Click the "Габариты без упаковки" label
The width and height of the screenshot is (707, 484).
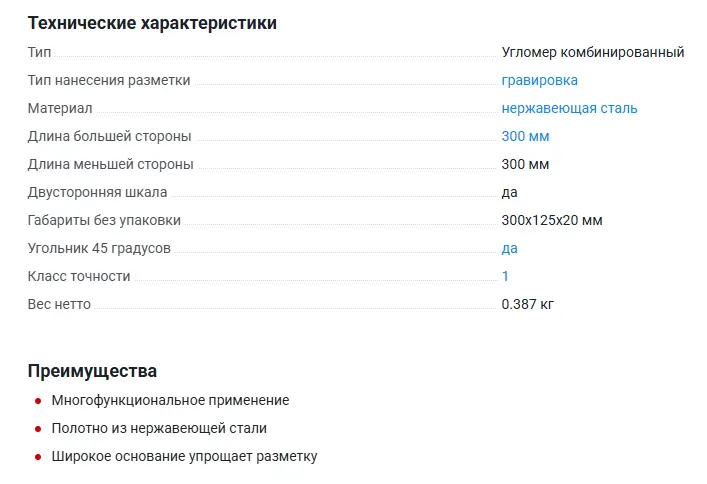pos(104,220)
